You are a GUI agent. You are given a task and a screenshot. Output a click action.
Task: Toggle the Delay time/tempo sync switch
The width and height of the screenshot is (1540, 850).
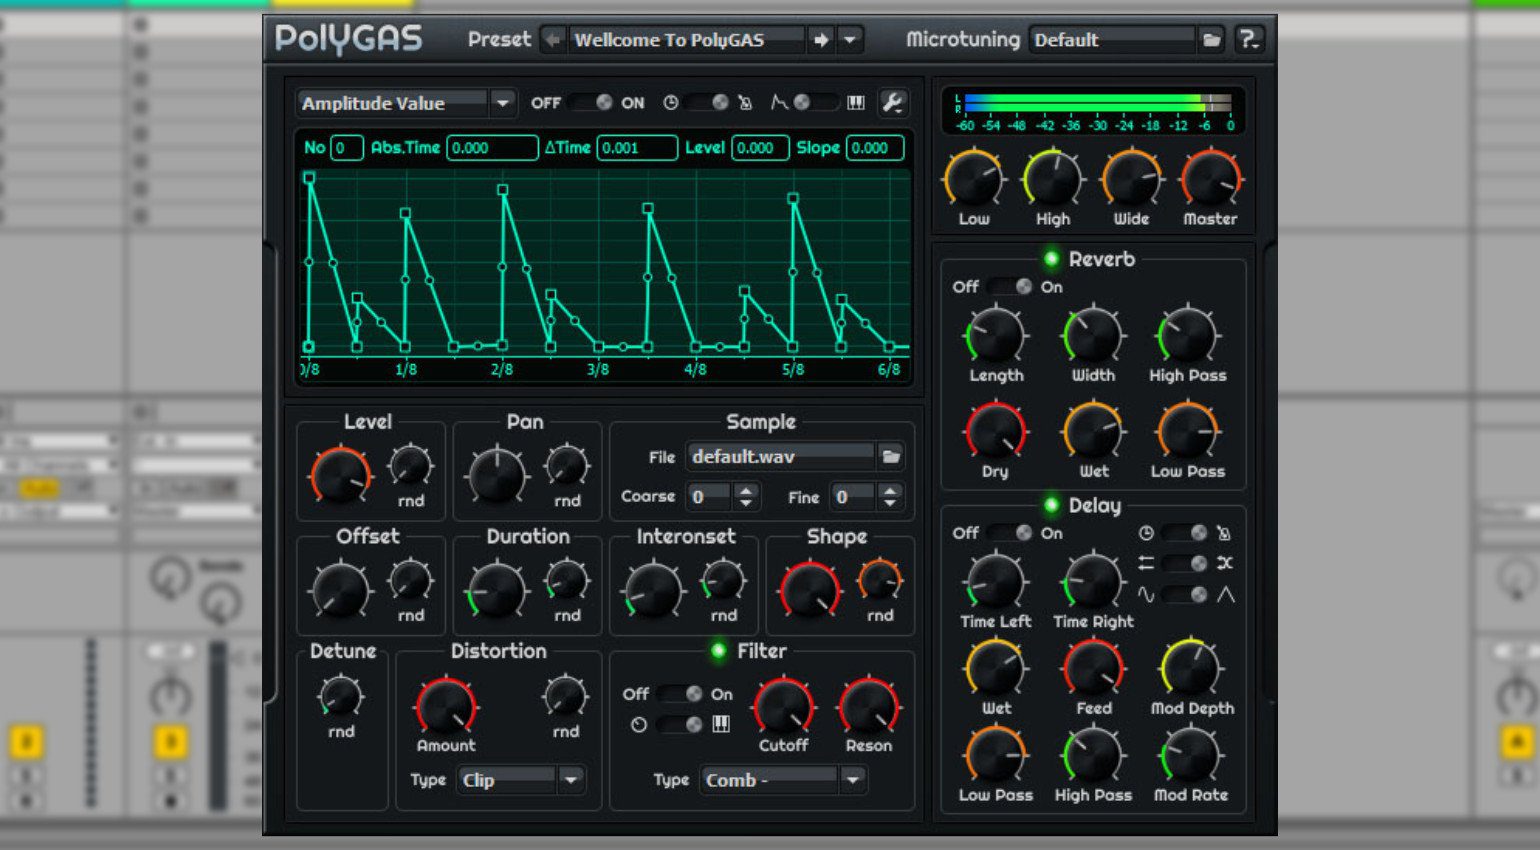(1186, 533)
